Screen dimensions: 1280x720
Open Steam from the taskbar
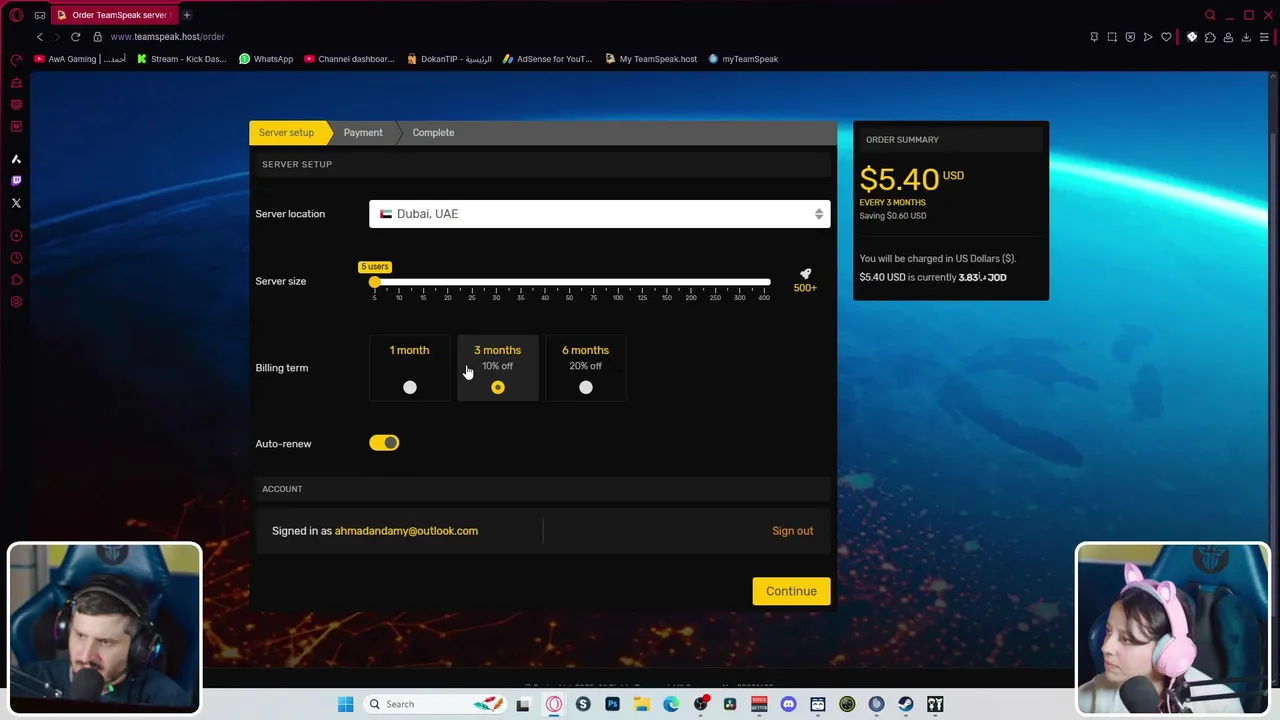point(905,704)
